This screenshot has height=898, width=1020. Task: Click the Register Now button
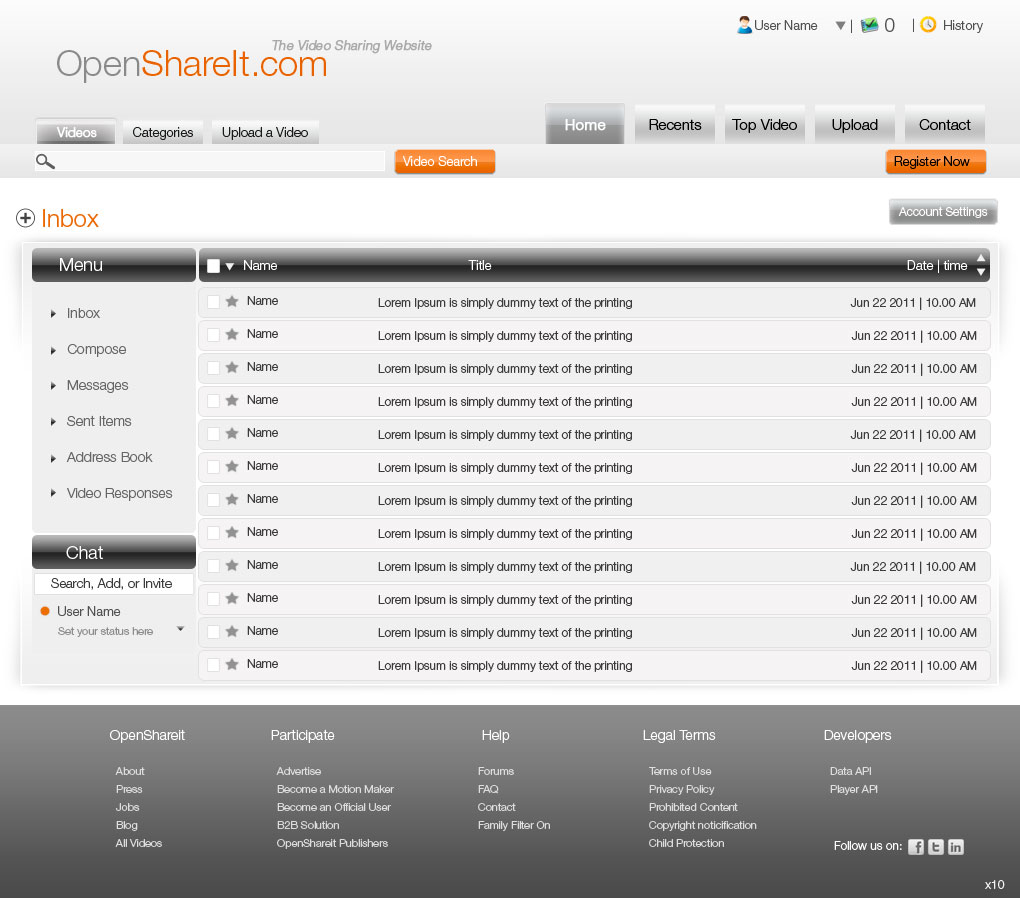point(935,161)
